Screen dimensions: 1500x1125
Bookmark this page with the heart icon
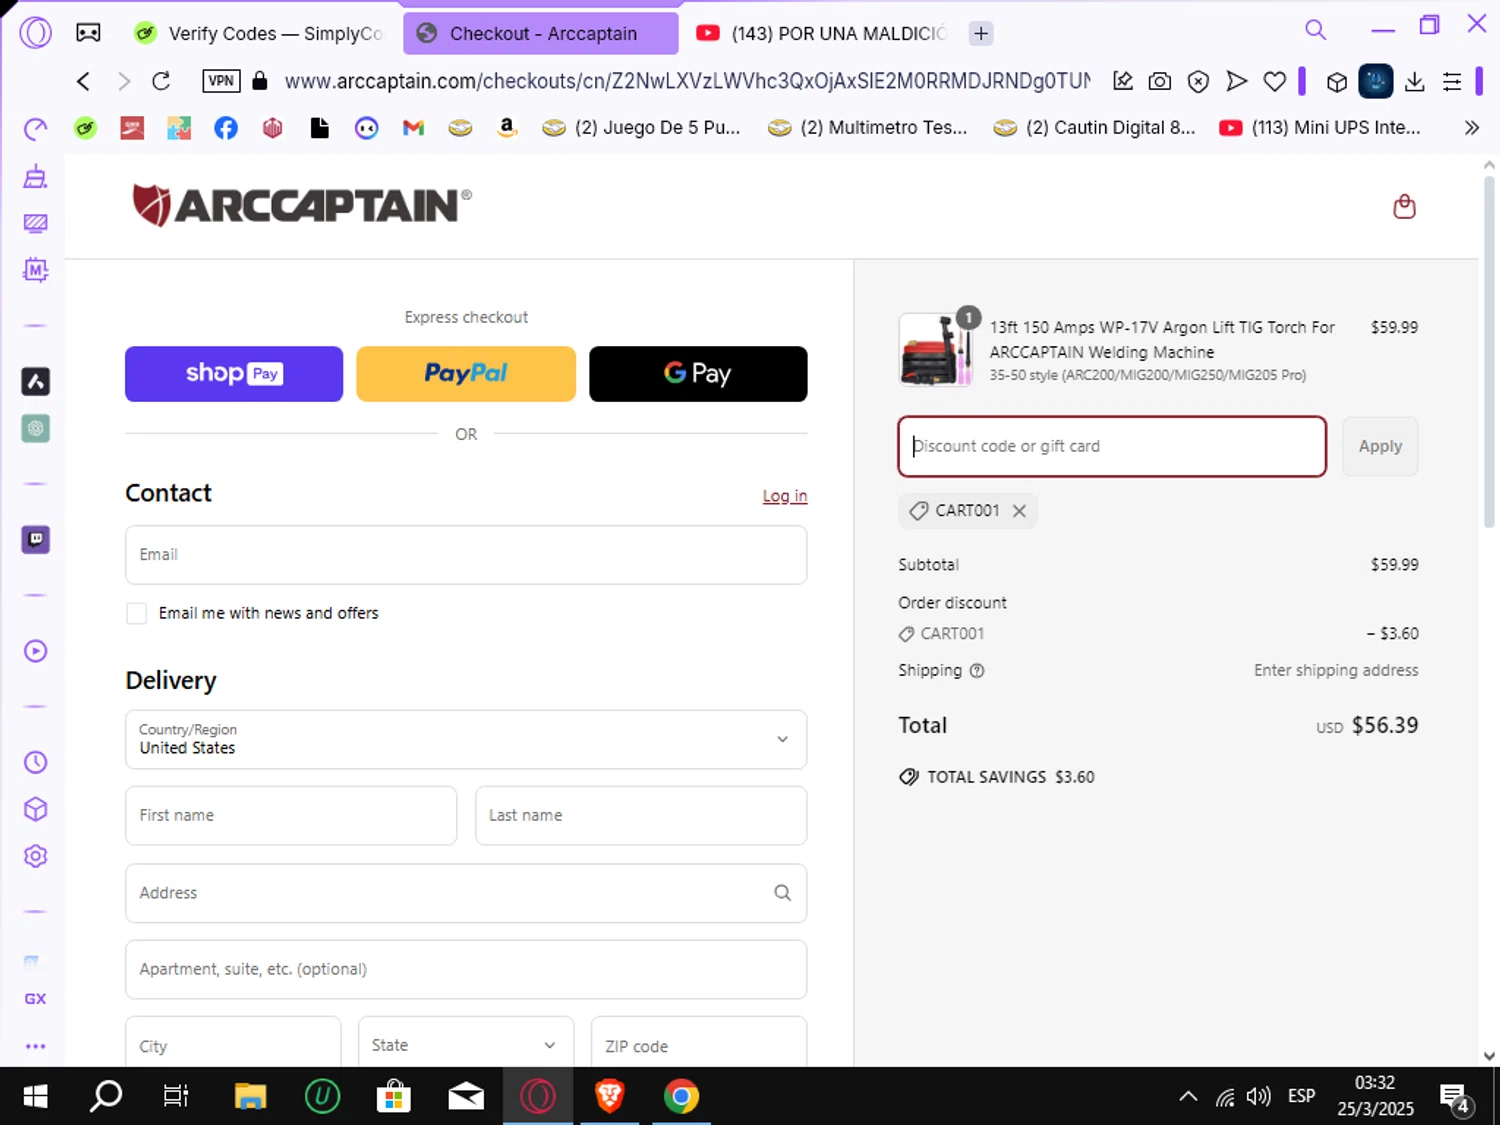coord(1275,81)
